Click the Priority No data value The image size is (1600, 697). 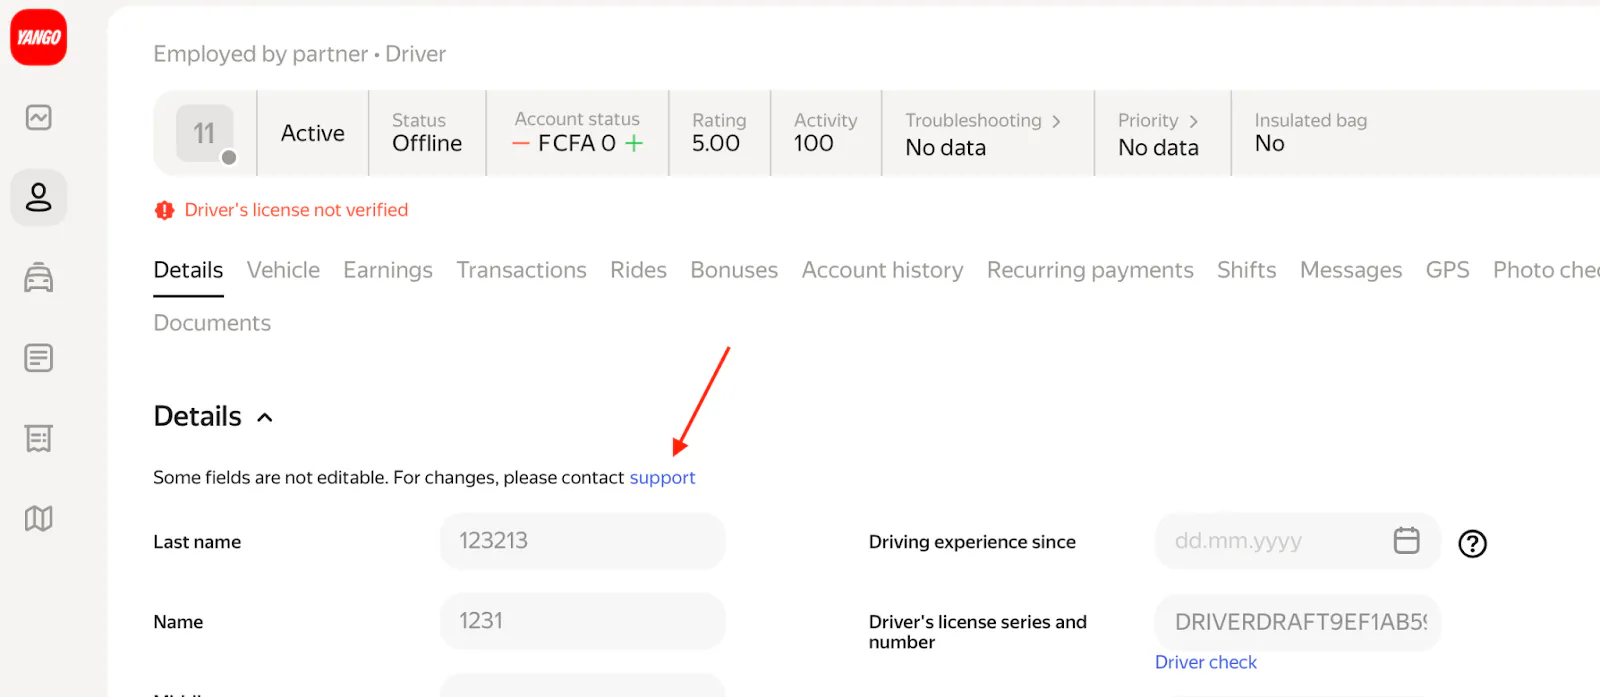click(x=1159, y=148)
